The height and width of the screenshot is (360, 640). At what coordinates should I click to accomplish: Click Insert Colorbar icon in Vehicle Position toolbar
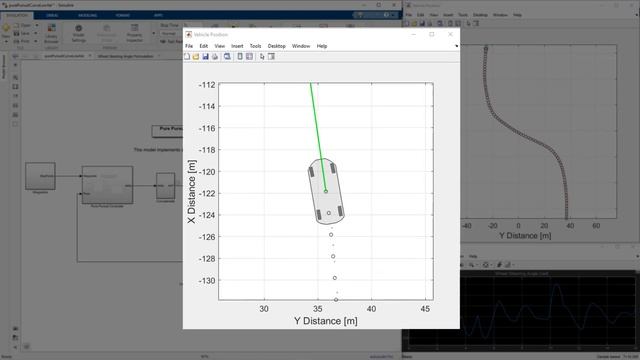pyautogui.click(x=240, y=57)
